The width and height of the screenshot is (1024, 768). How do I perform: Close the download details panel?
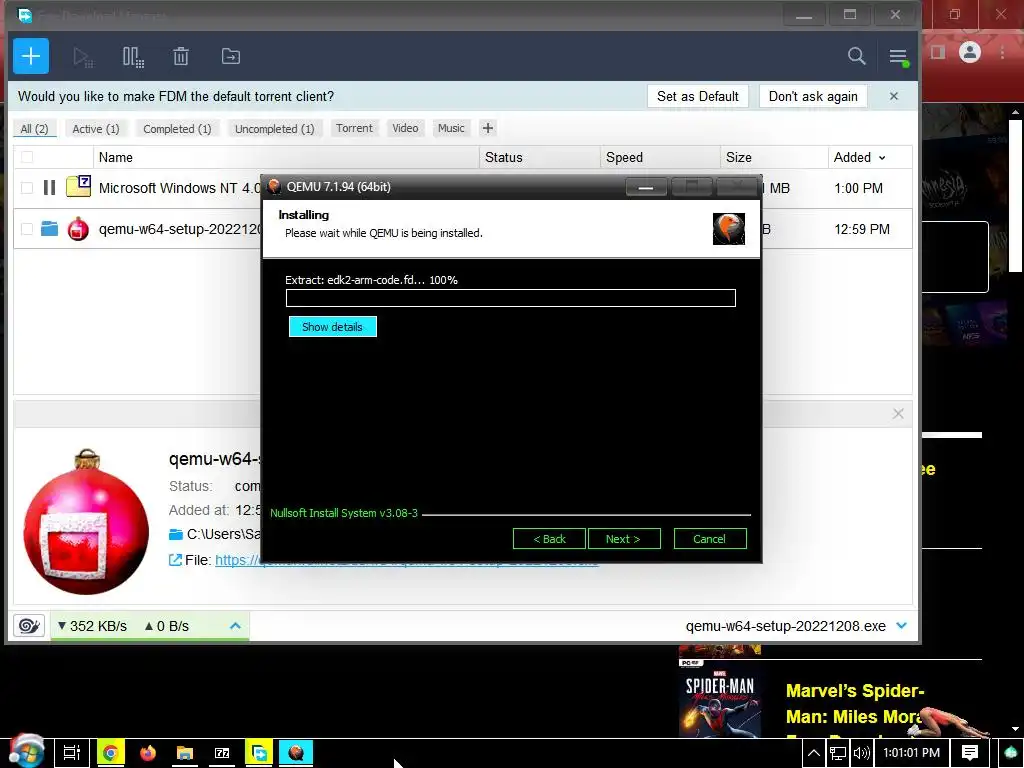898,414
